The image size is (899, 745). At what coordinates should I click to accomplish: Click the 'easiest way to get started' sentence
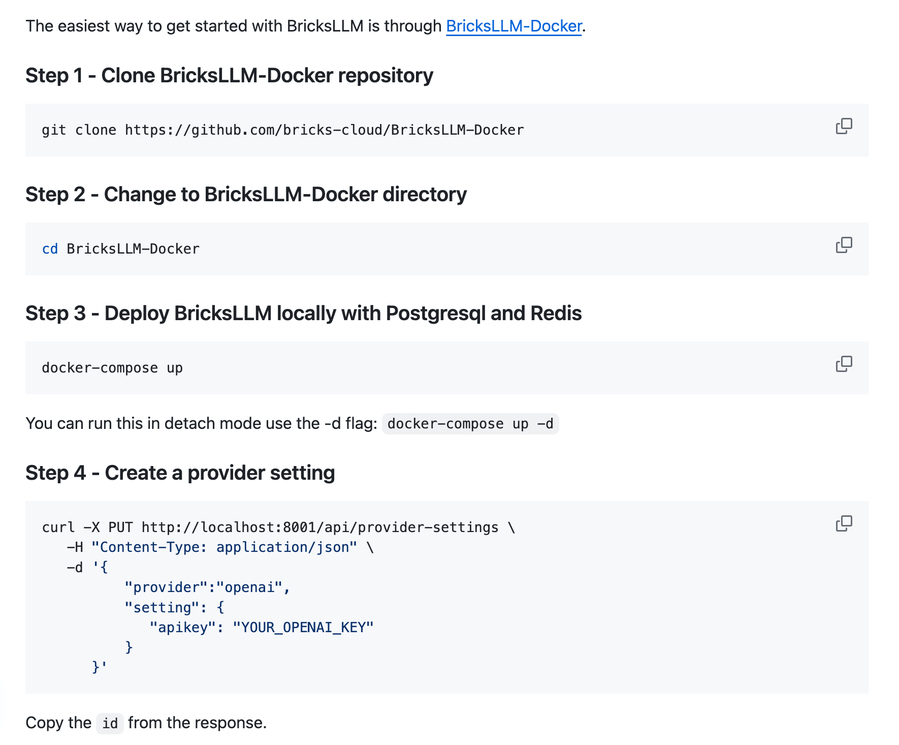coord(234,26)
